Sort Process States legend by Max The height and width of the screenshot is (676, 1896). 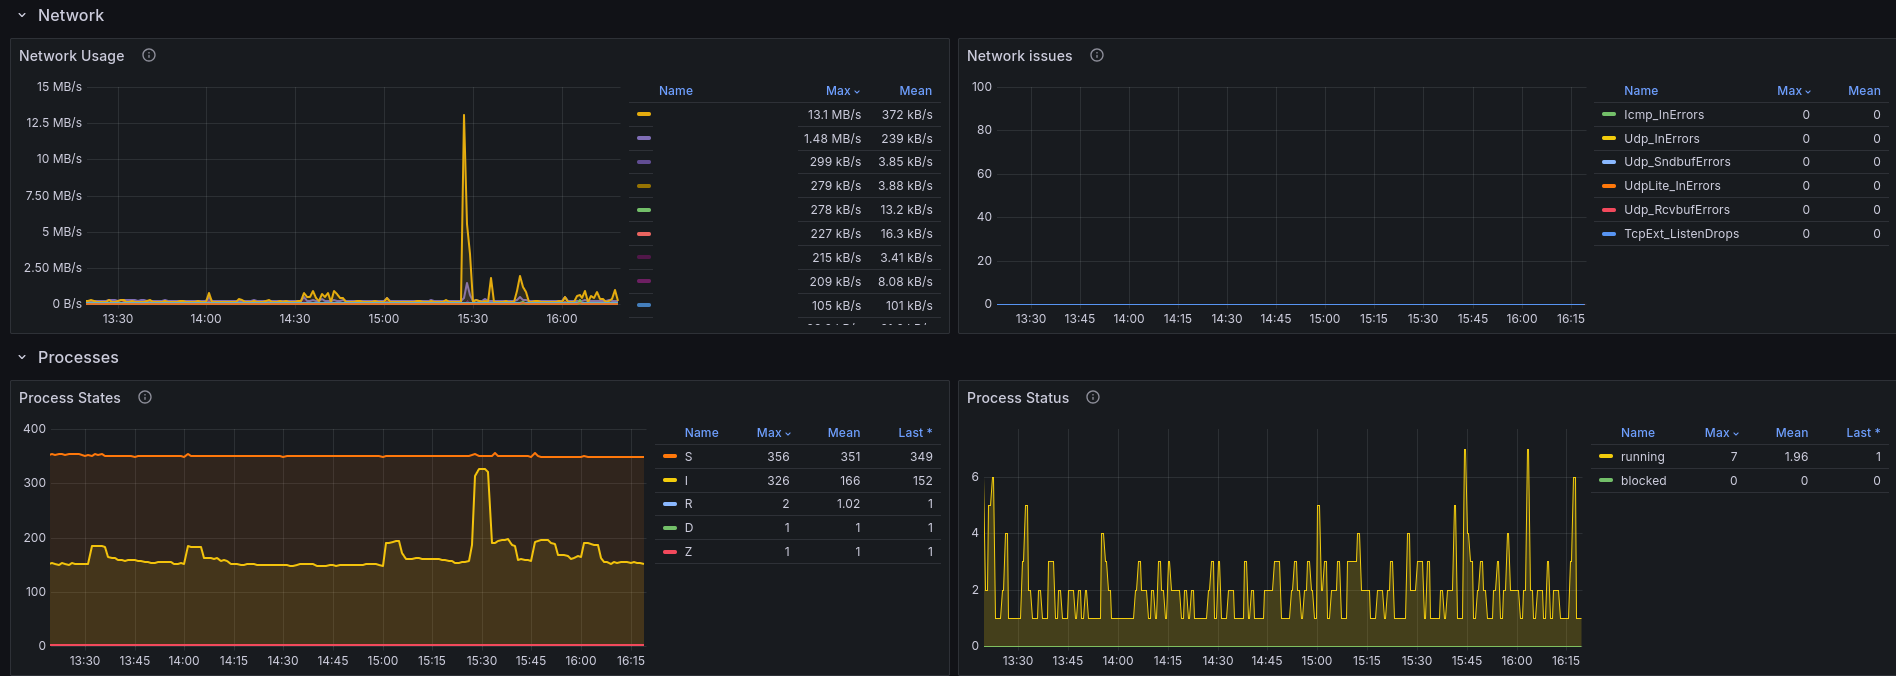click(x=773, y=432)
